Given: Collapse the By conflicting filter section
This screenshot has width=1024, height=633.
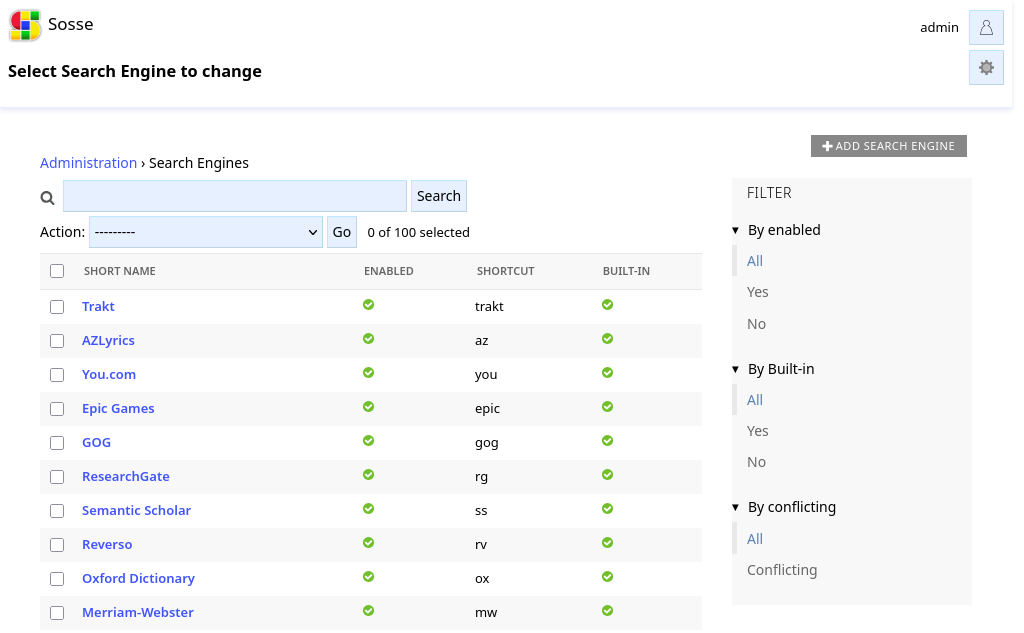Looking at the screenshot, I should [x=784, y=507].
